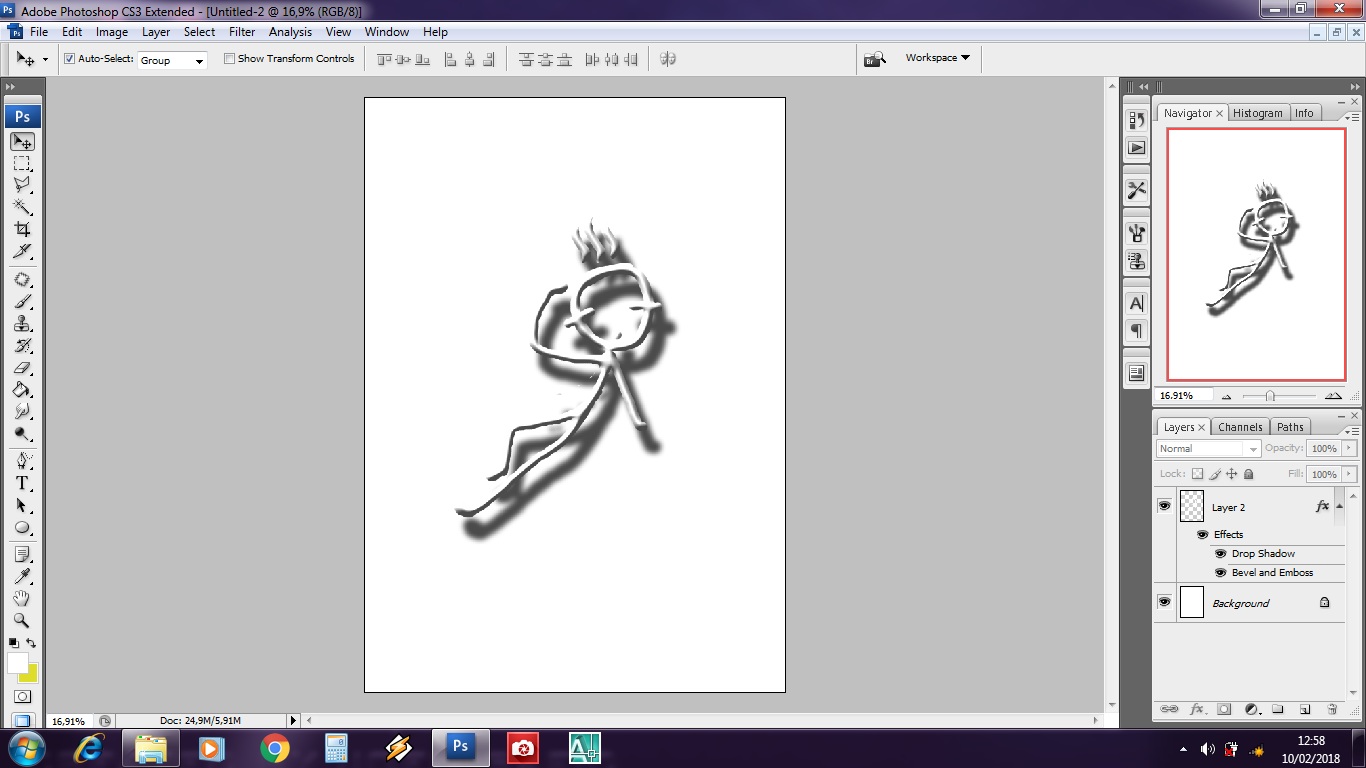1366x768 pixels.
Task: Toggle Drop Shadow effect visibility
Action: 1220,553
